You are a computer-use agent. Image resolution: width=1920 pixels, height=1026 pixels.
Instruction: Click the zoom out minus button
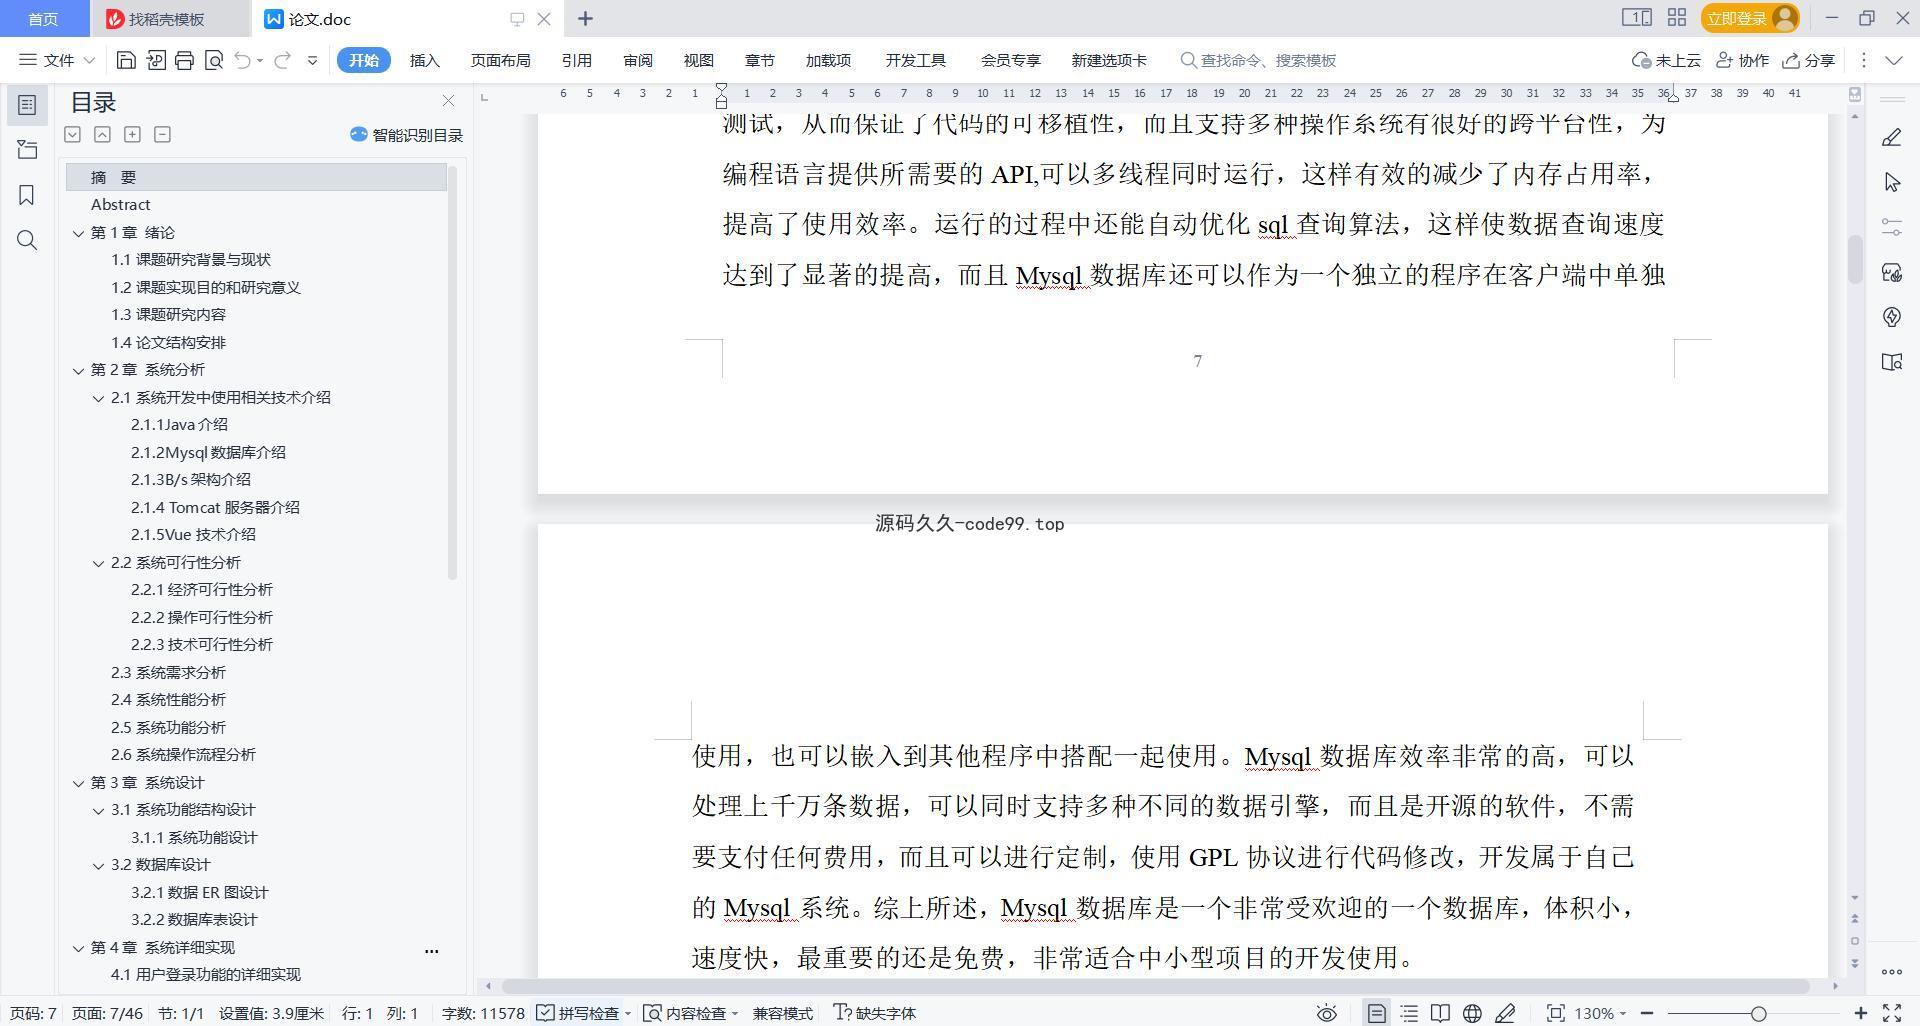pyautogui.click(x=1647, y=1013)
